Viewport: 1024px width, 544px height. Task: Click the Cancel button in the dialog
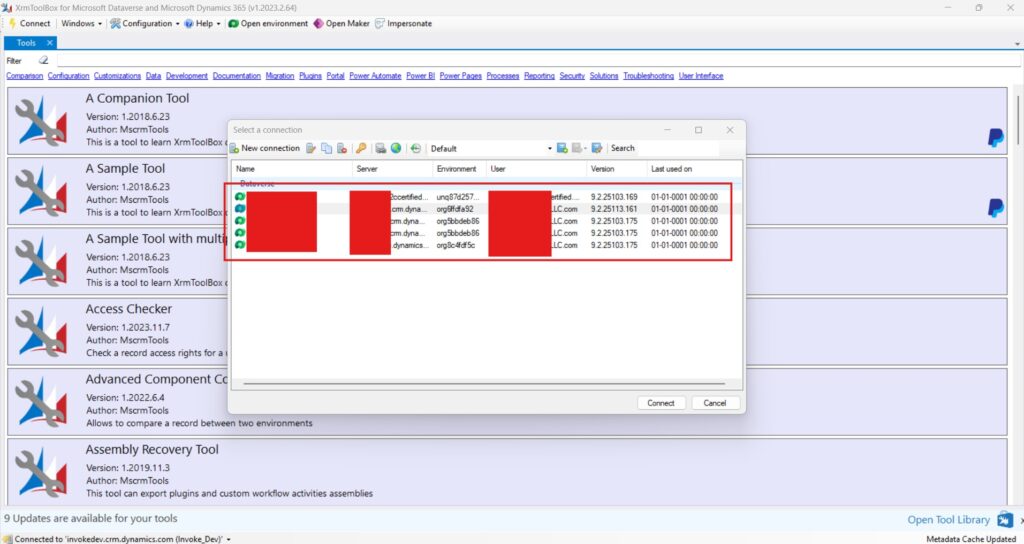pyautogui.click(x=715, y=403)
